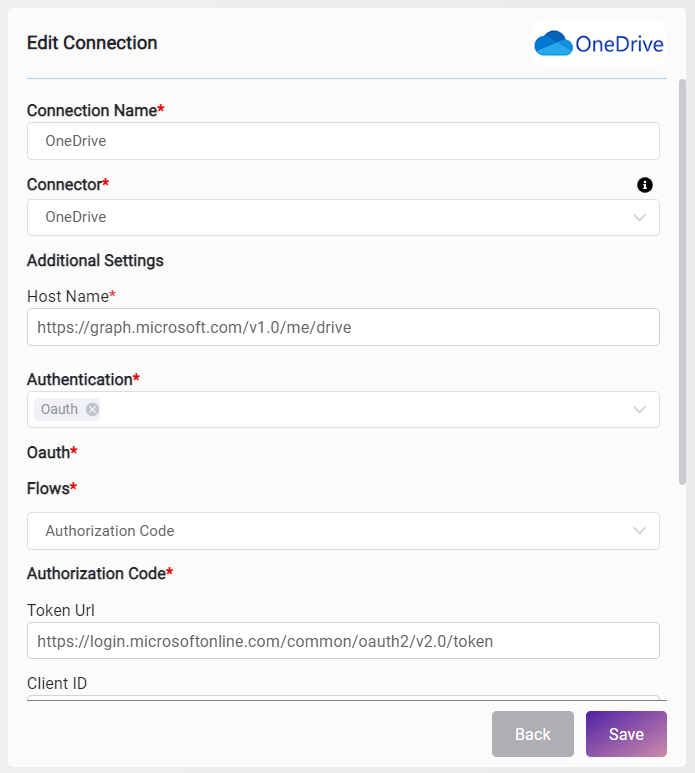Focus the Host Name text field

[x=343, y=327]
